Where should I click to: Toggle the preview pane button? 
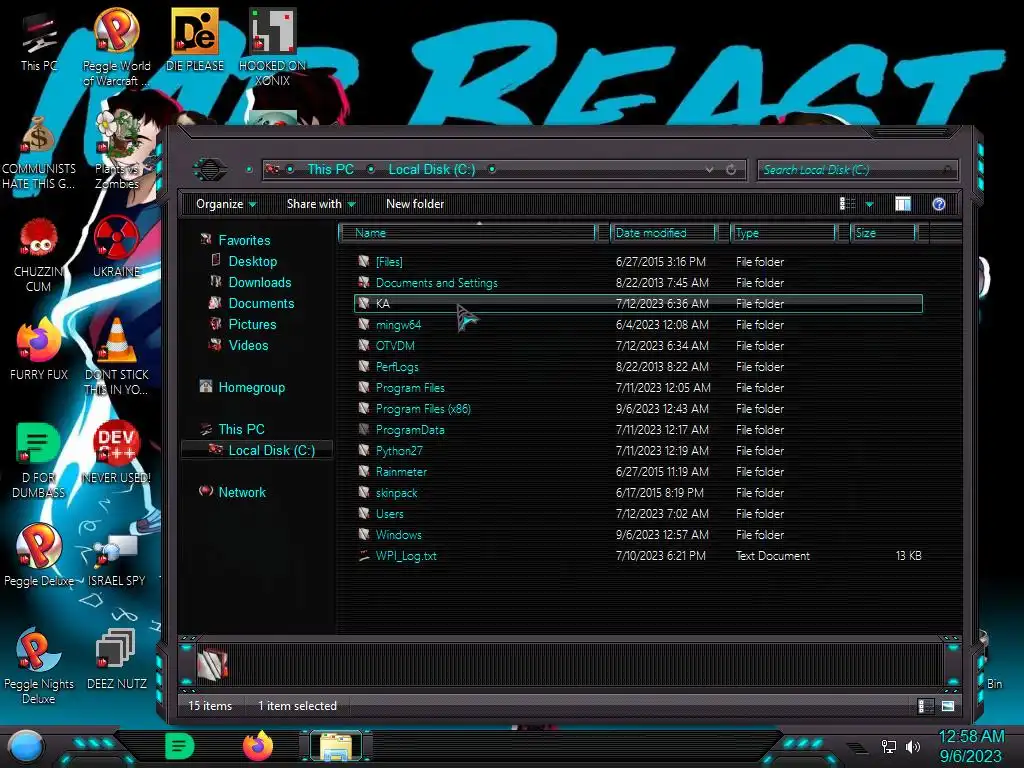click(x=903, y=204)
